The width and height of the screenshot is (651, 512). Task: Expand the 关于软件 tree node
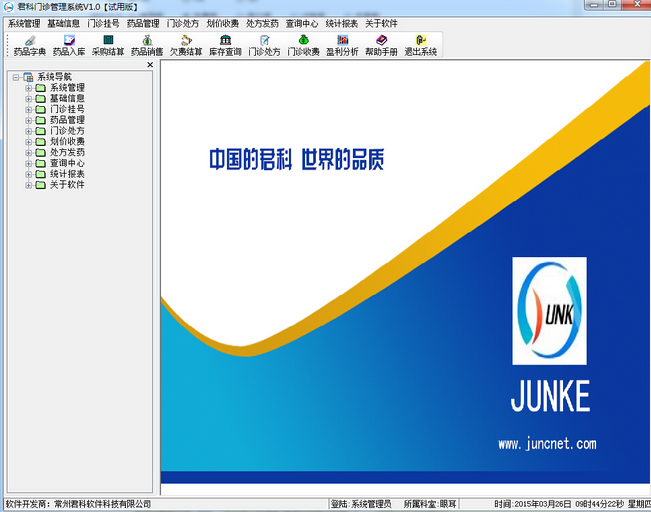point(29,185)
